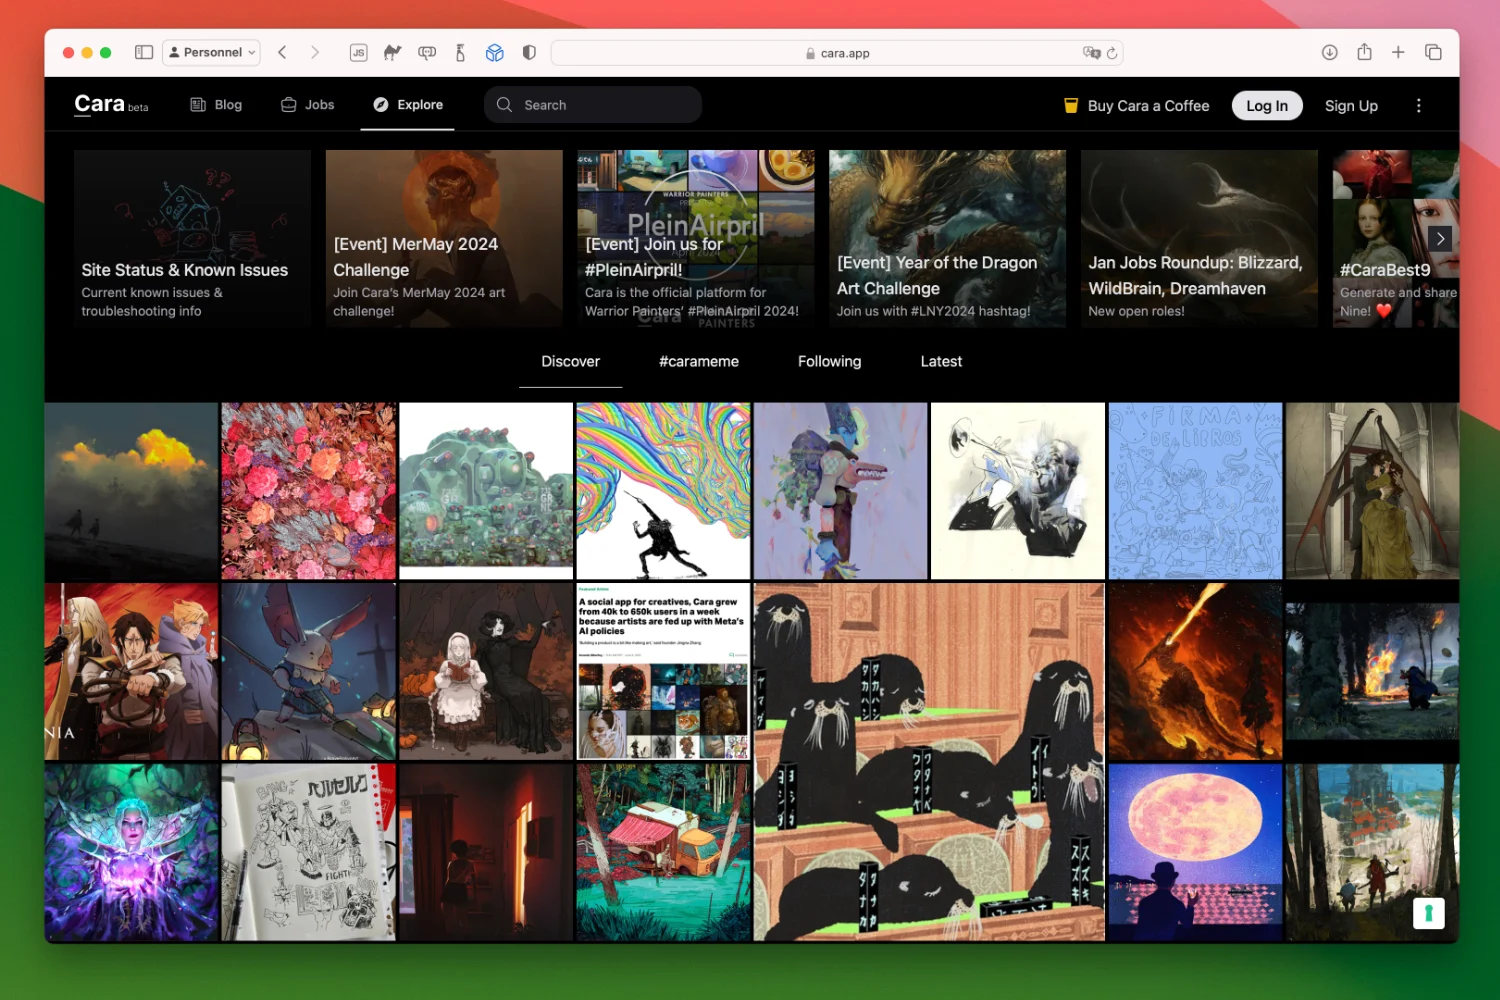
Task: Open the fiery dragon lava artwork
Action: pyautogui.click(x=1195, y=672)
